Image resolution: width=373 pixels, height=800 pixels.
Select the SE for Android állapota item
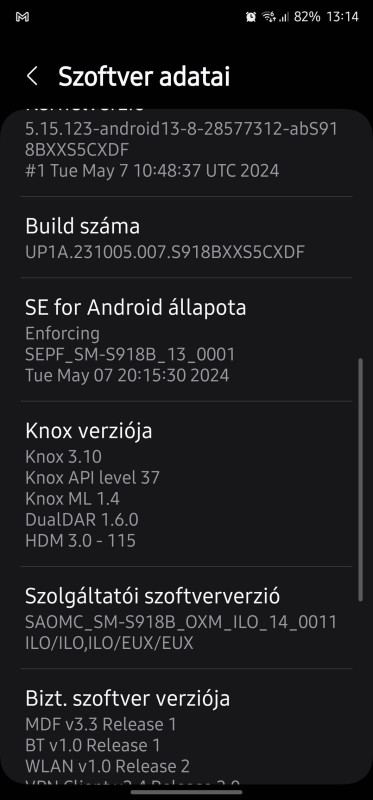186,340
